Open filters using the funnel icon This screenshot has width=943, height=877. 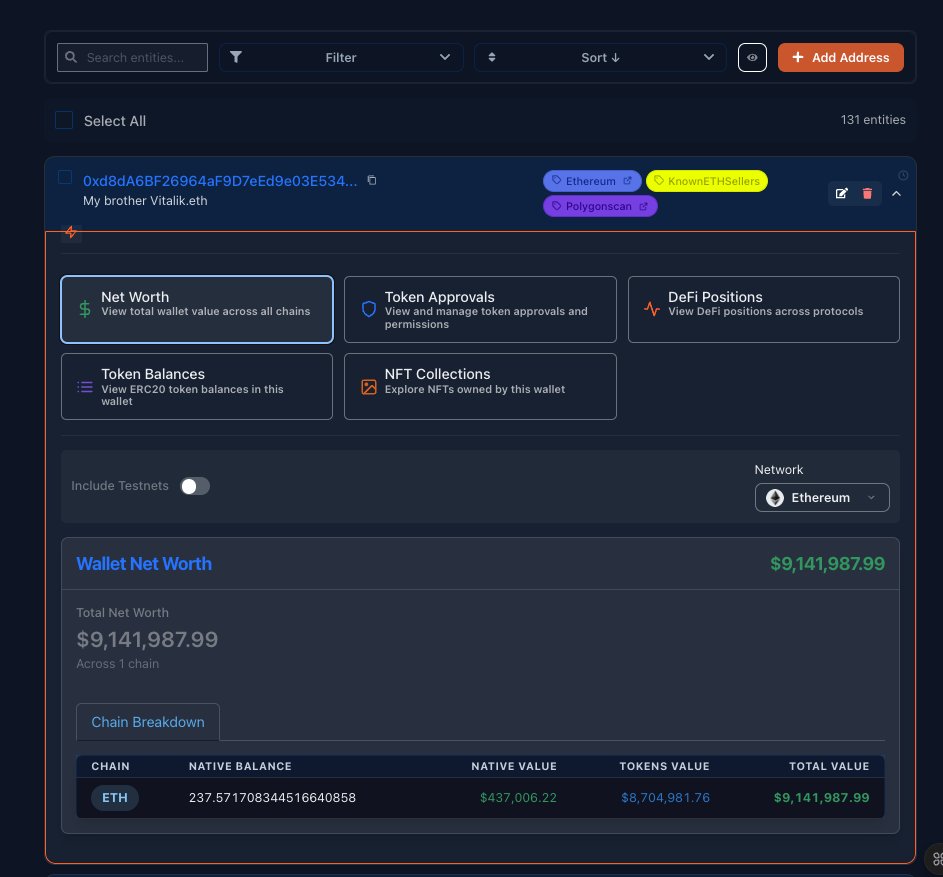point(236,57)
